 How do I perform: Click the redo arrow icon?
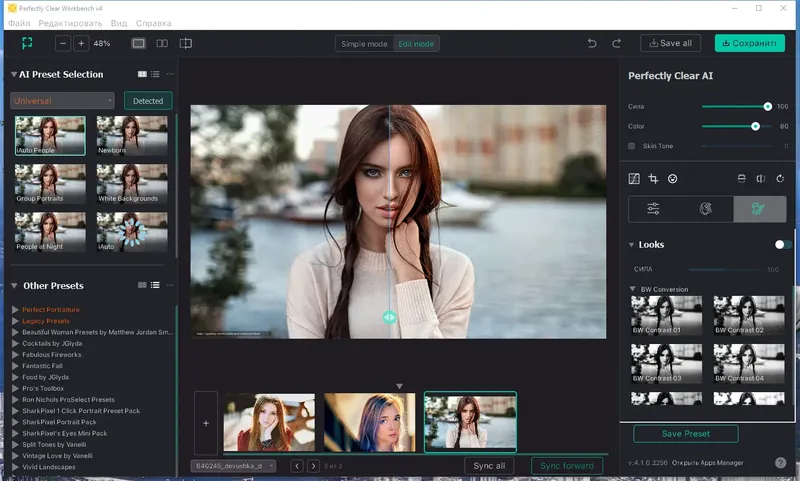(617, 43)
